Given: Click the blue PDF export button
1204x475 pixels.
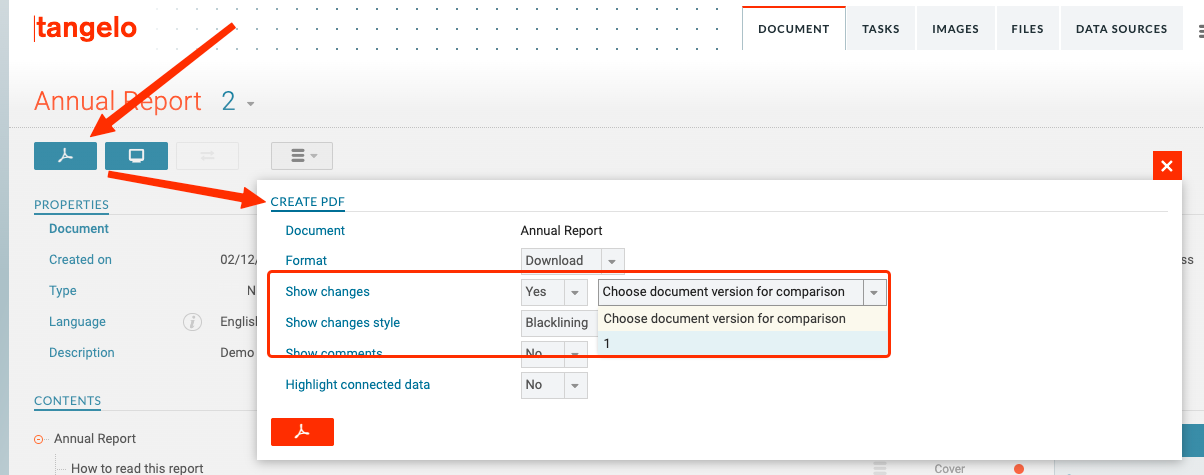Looking at the screenshot, I should [x=65, y=156].
